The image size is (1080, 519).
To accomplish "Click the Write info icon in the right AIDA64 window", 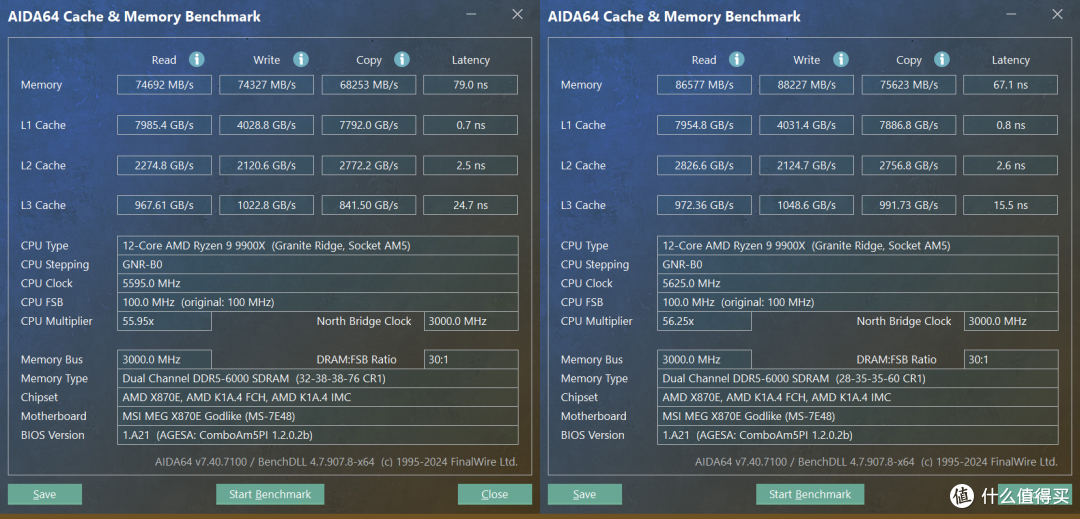I will click(840, 59).
